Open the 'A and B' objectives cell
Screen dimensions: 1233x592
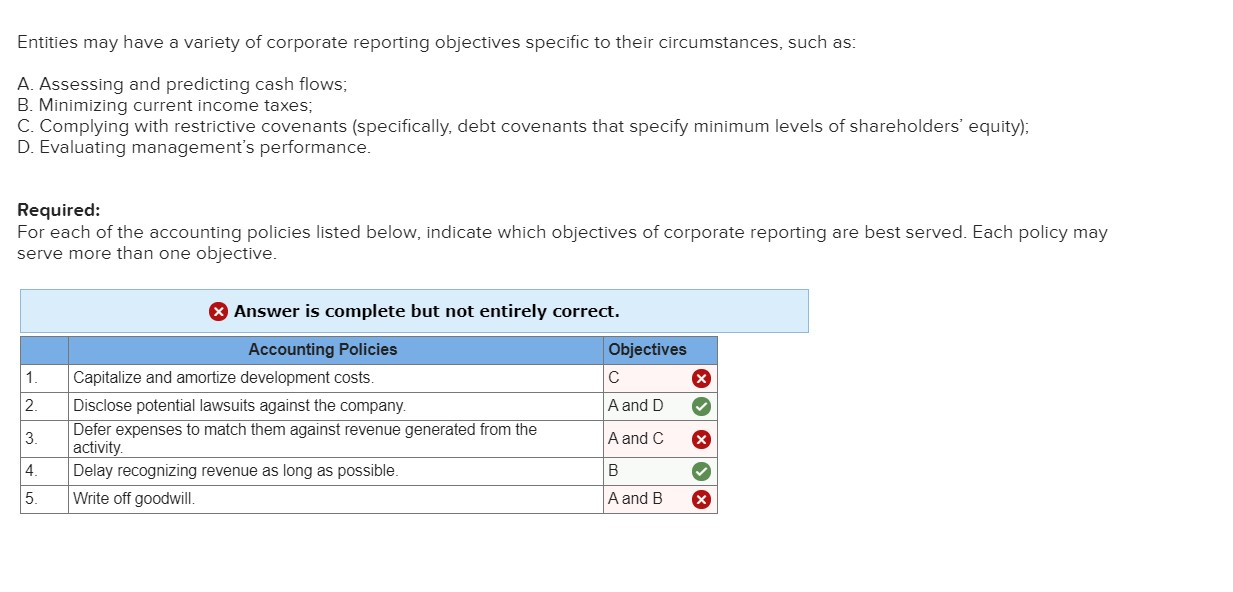point(660,499)
